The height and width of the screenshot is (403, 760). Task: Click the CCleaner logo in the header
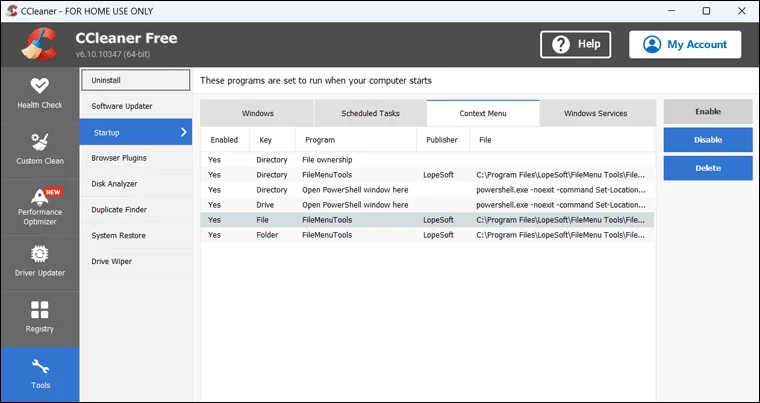pos(39,44)
